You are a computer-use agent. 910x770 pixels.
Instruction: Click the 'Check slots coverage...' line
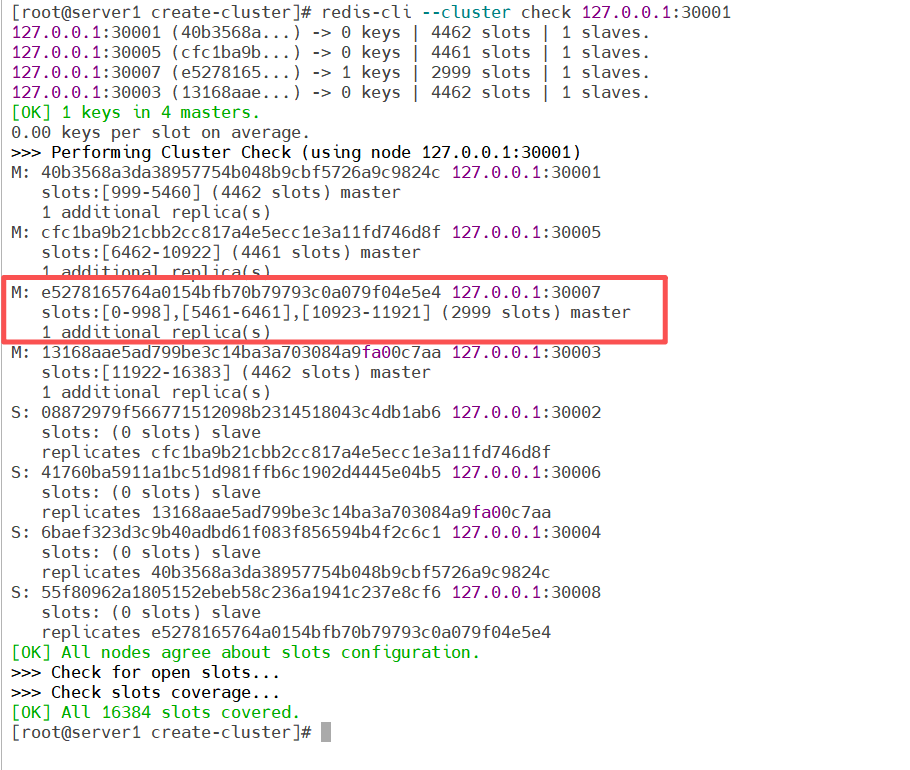145,693
